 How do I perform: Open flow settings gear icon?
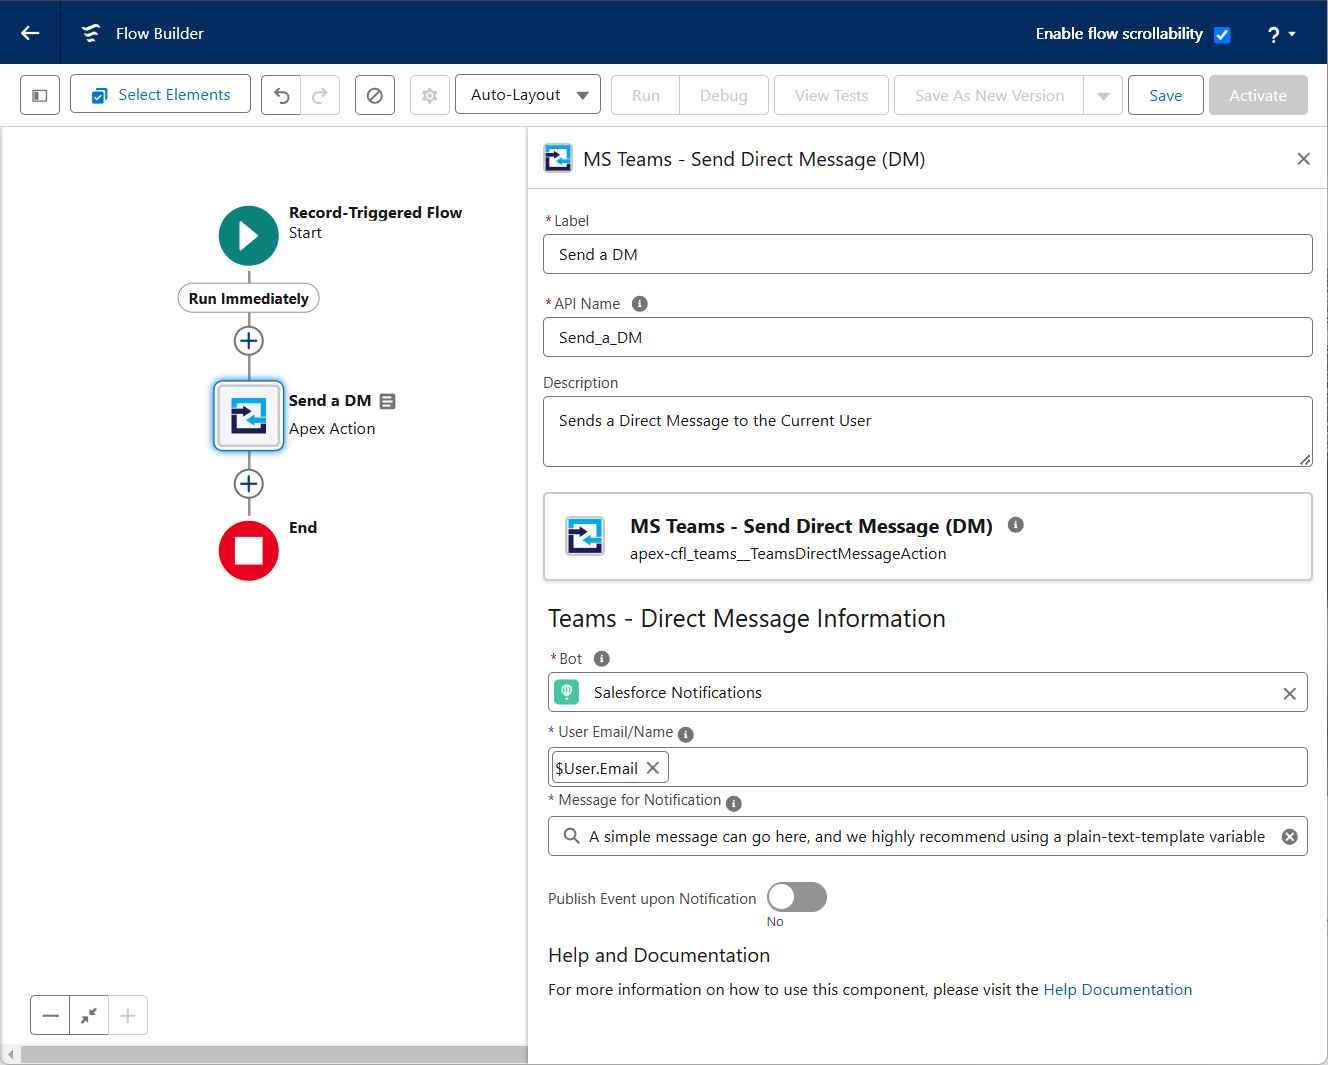(x=430, y=95)
